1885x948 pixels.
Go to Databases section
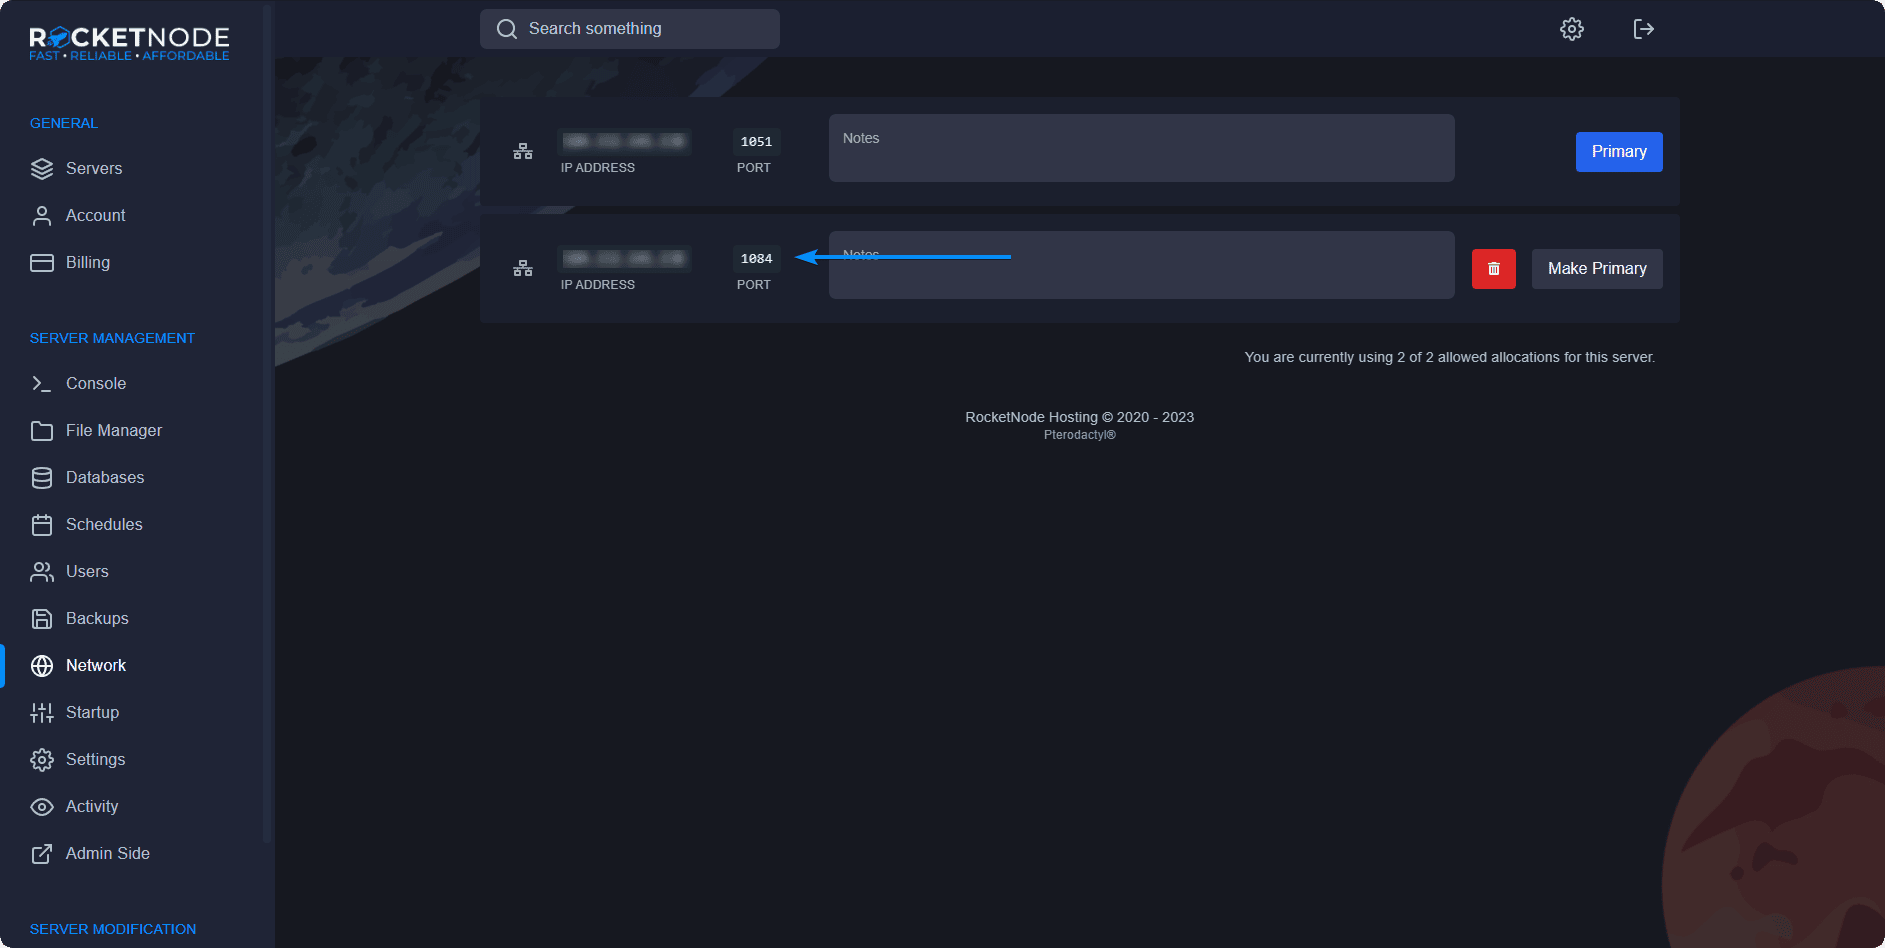click(x=104, y=478)
